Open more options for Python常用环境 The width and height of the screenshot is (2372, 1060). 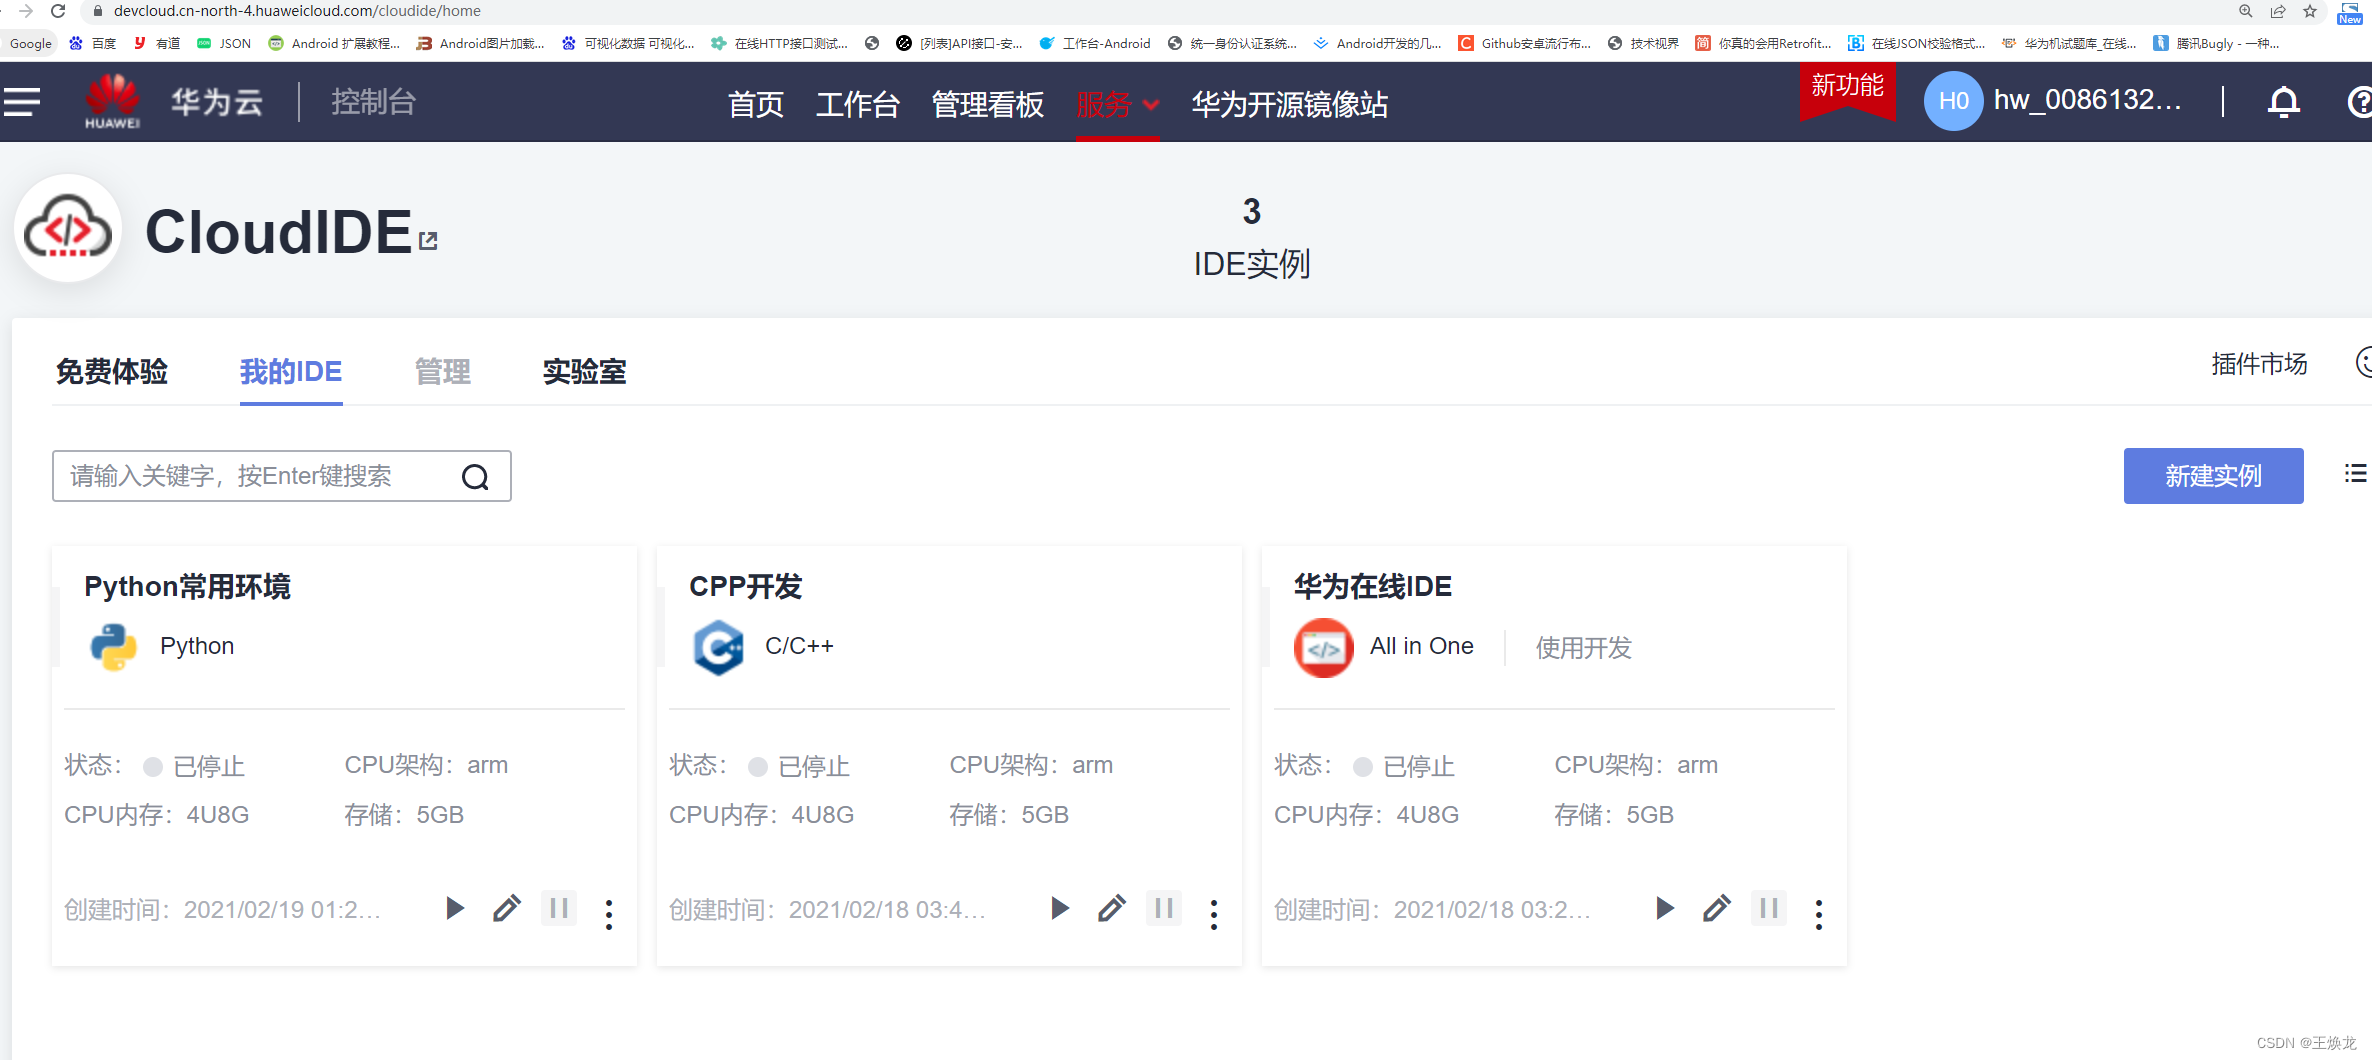(x=609, y=913)
